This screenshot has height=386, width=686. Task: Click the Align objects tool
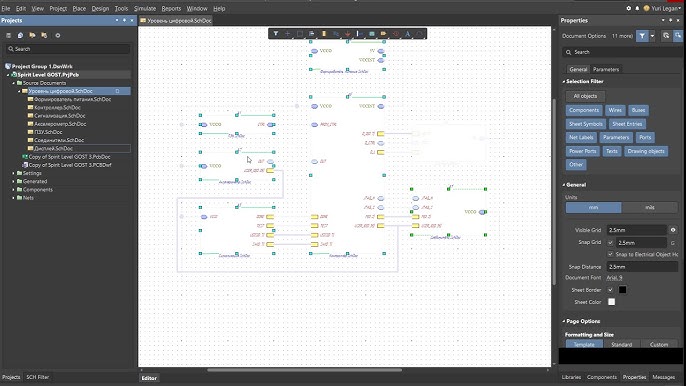(312, 34)
